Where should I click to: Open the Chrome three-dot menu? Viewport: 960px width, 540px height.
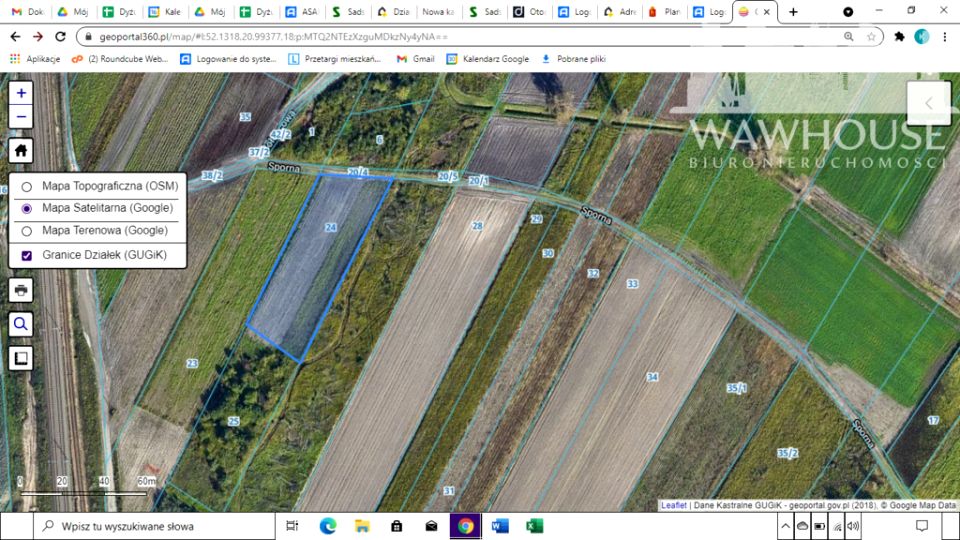pos(944,36)
